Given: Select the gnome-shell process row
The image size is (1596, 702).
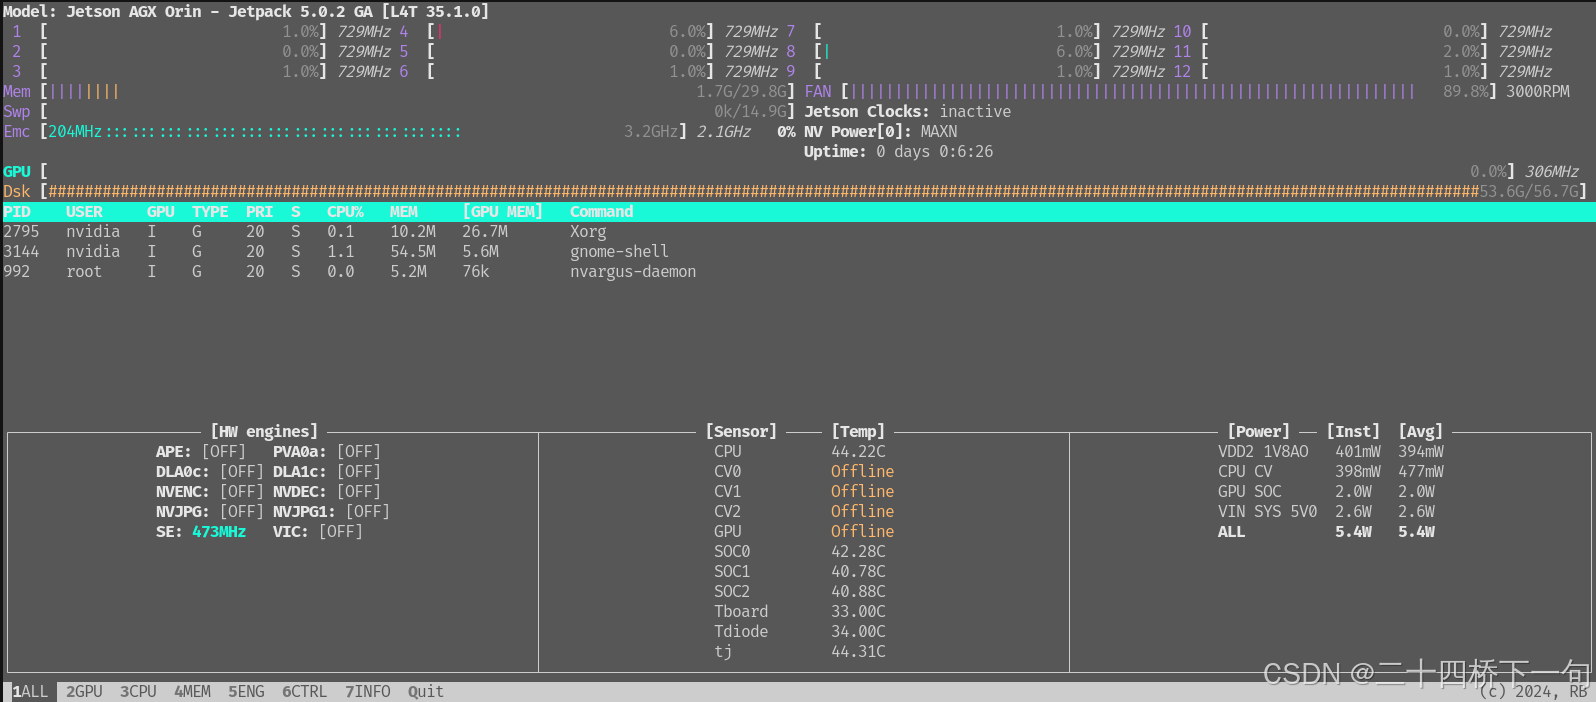Looking at the screenshot, I should [798, 252].
